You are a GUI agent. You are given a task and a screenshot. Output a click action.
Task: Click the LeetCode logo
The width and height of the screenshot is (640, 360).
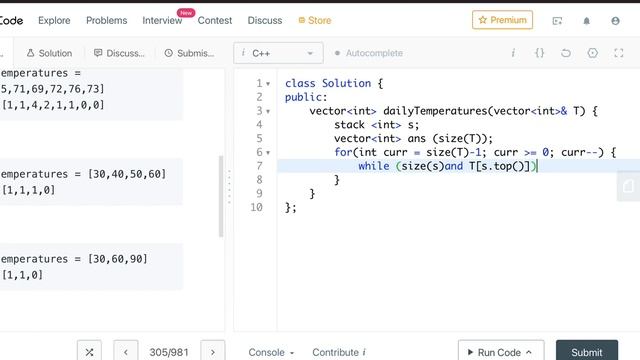tap(11, 20)
